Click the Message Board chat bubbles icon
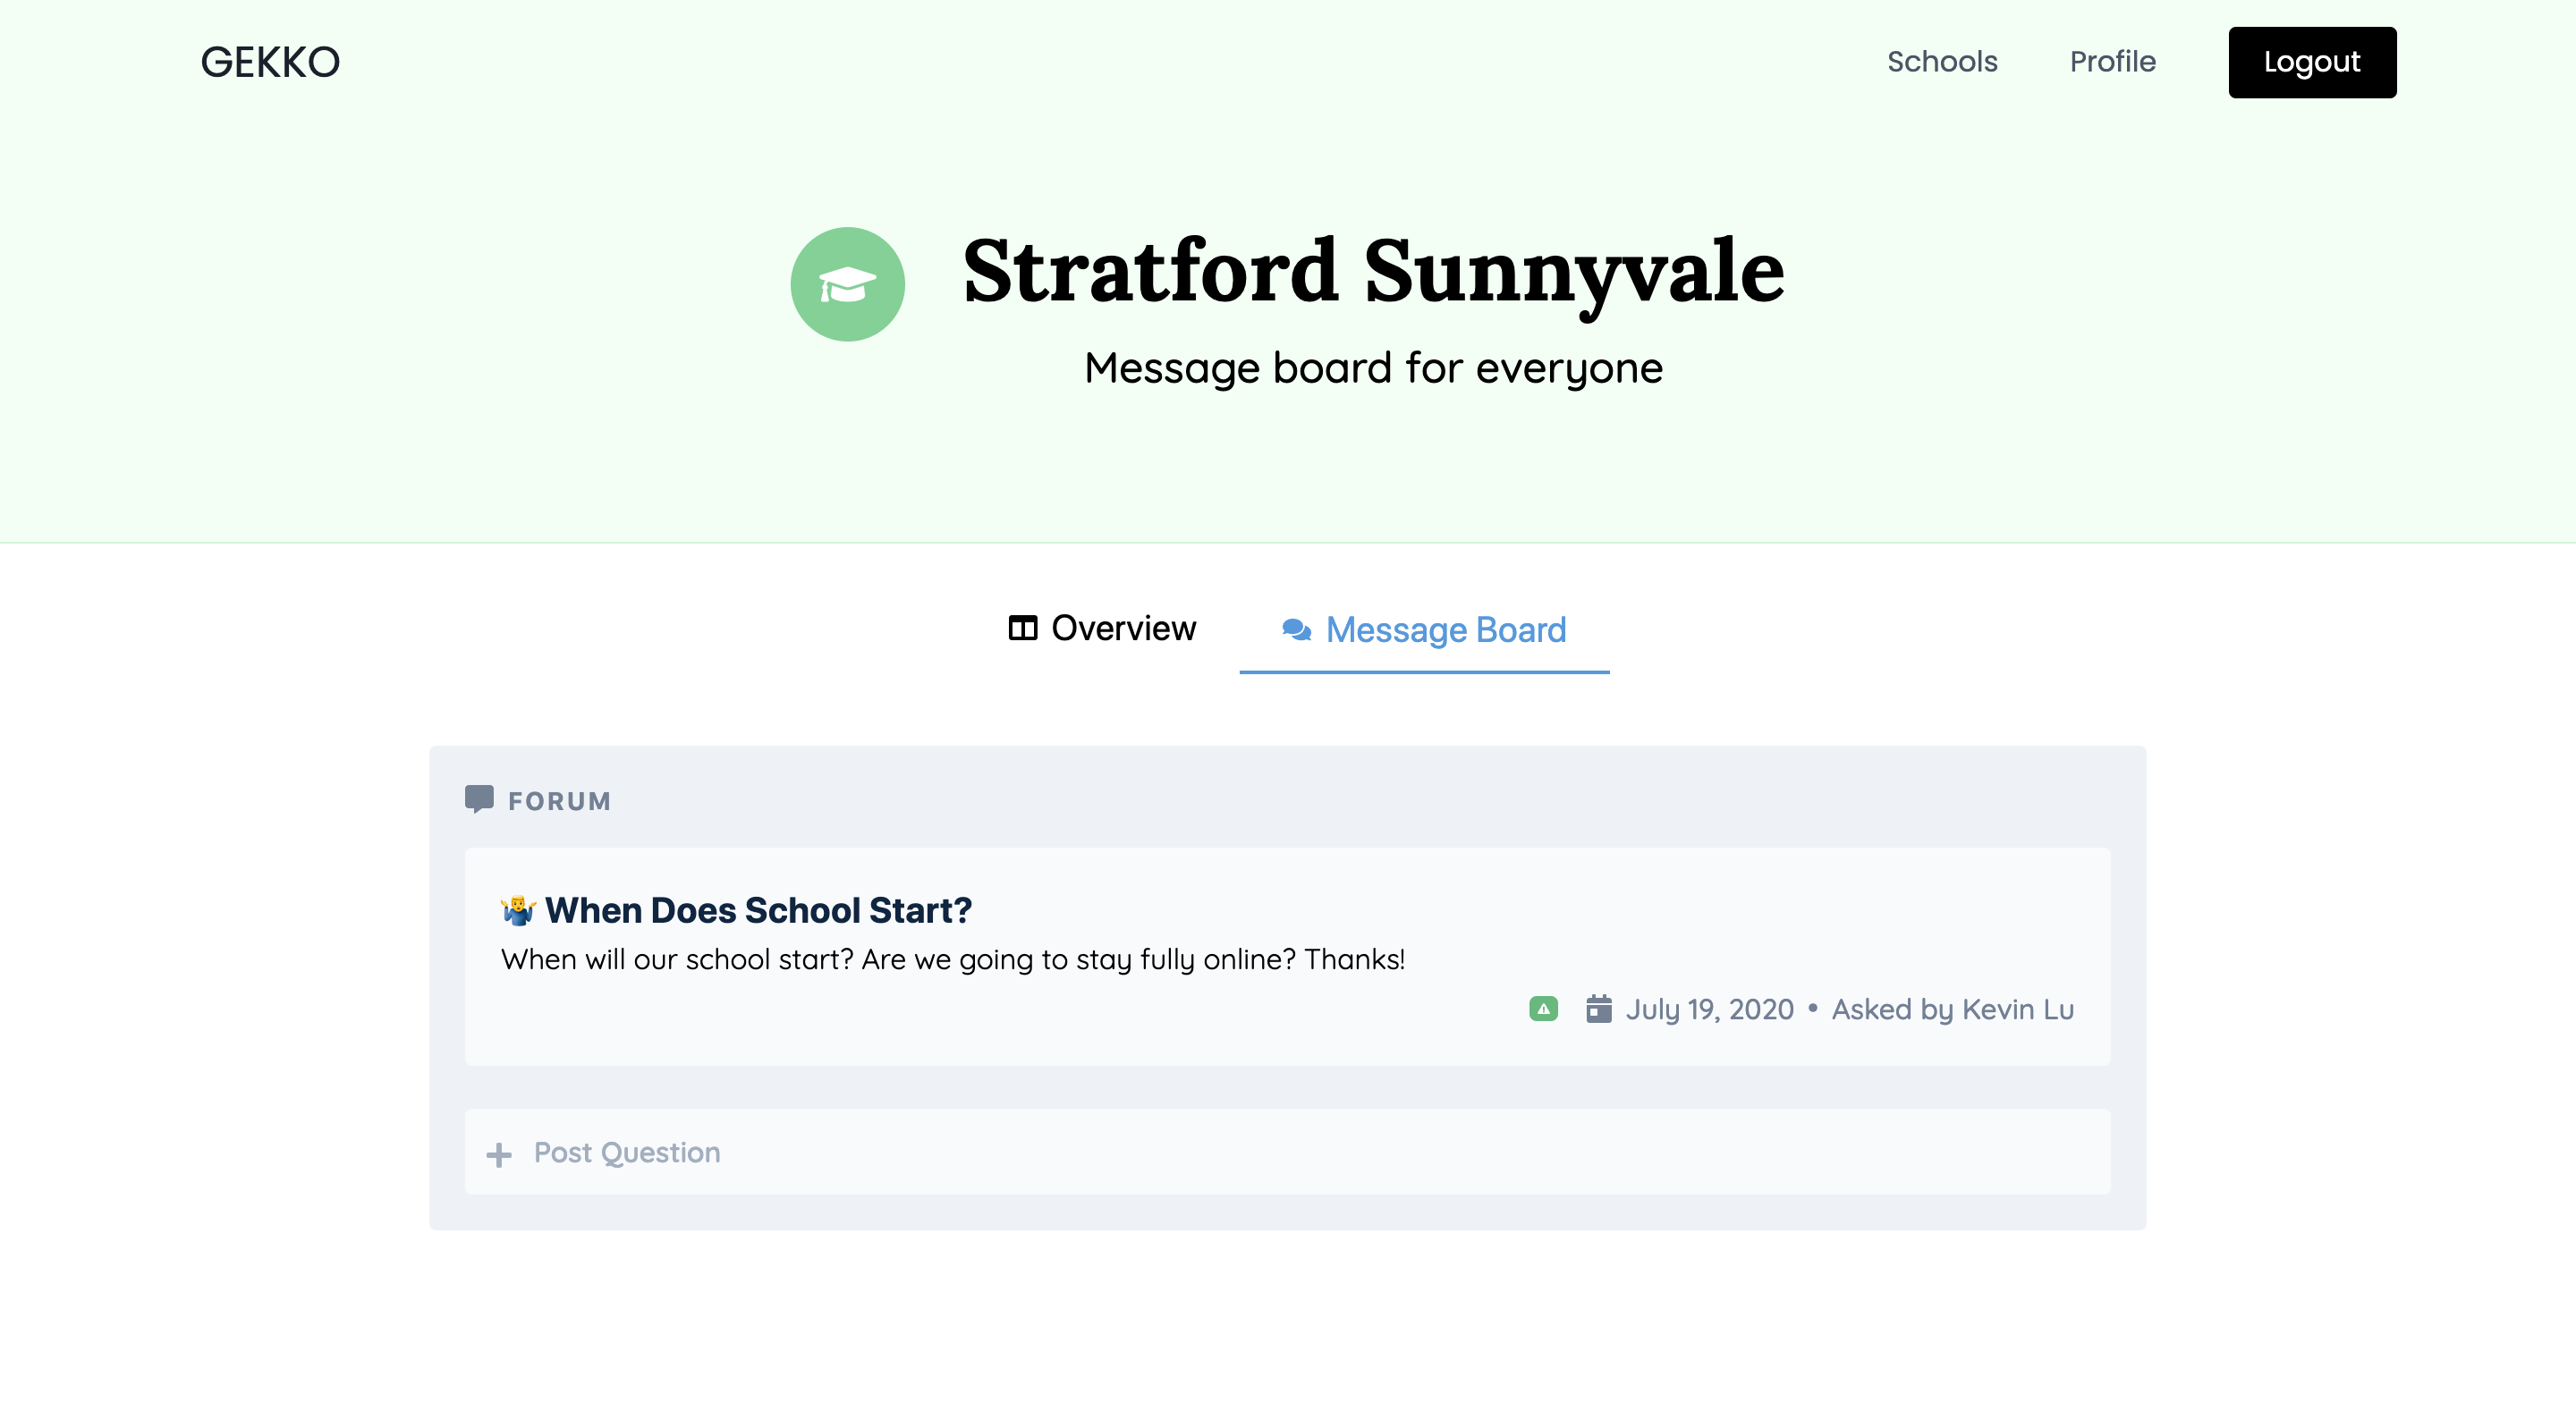This screenshot has height=1402, width=2576. click(1296, 630)
